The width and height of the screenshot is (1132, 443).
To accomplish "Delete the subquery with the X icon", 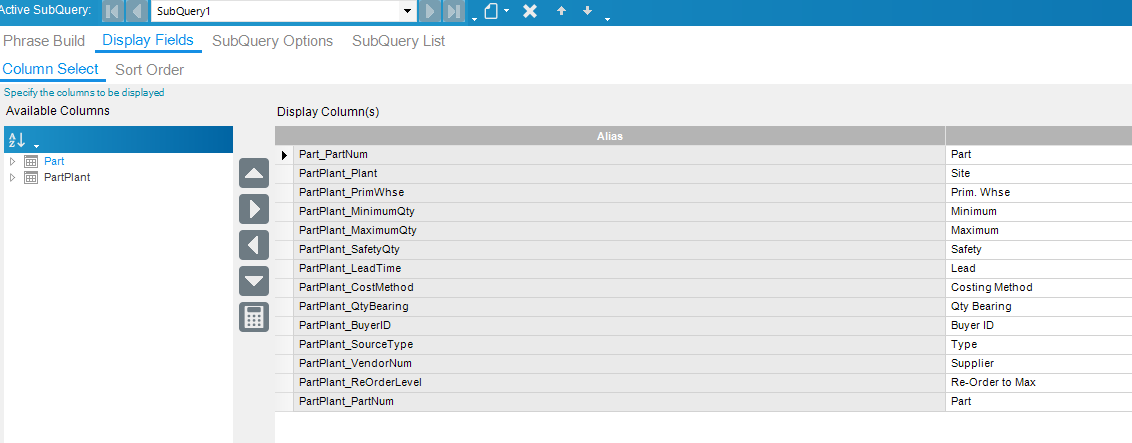I will click(530, 12).
